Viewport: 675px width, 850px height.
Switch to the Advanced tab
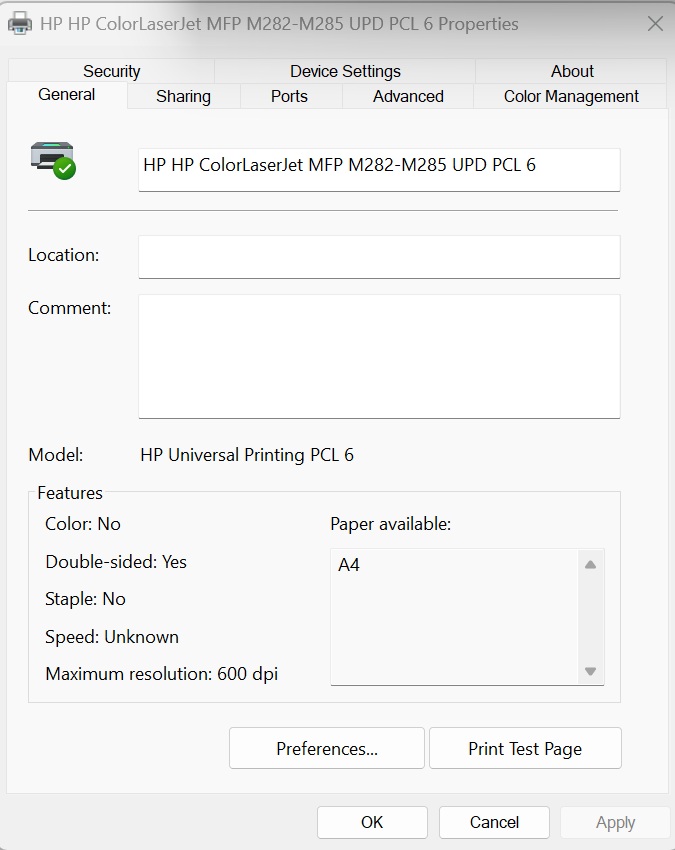tap(408, 96)
